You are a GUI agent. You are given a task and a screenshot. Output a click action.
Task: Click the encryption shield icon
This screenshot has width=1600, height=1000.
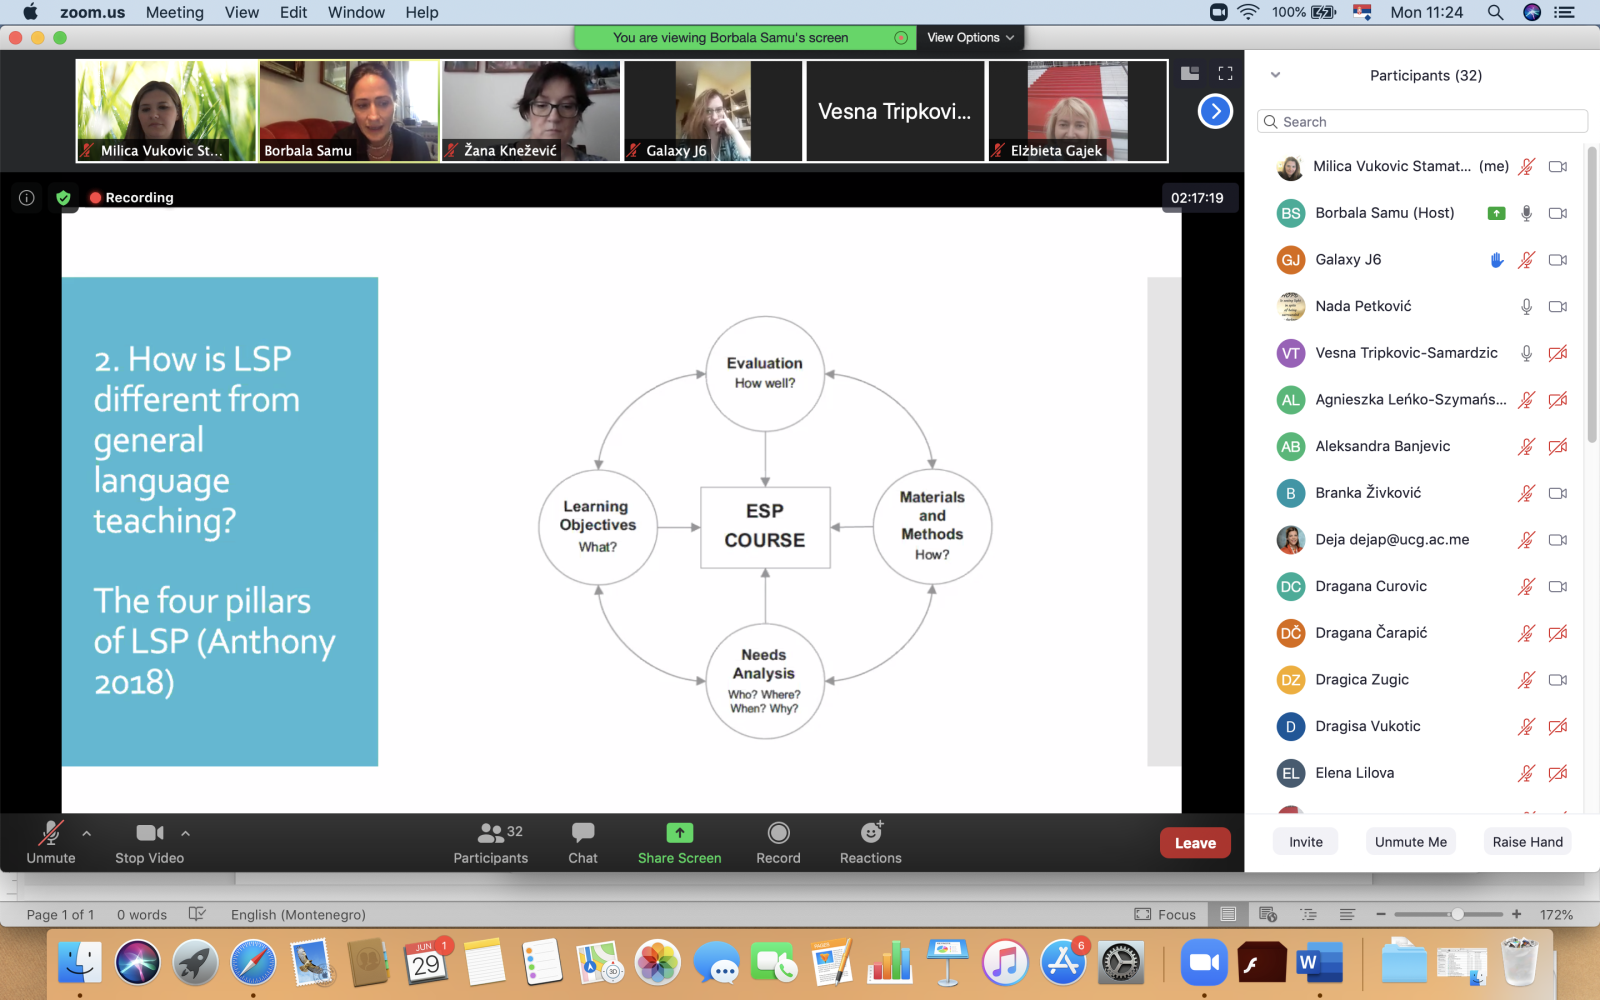pos(63,198)
